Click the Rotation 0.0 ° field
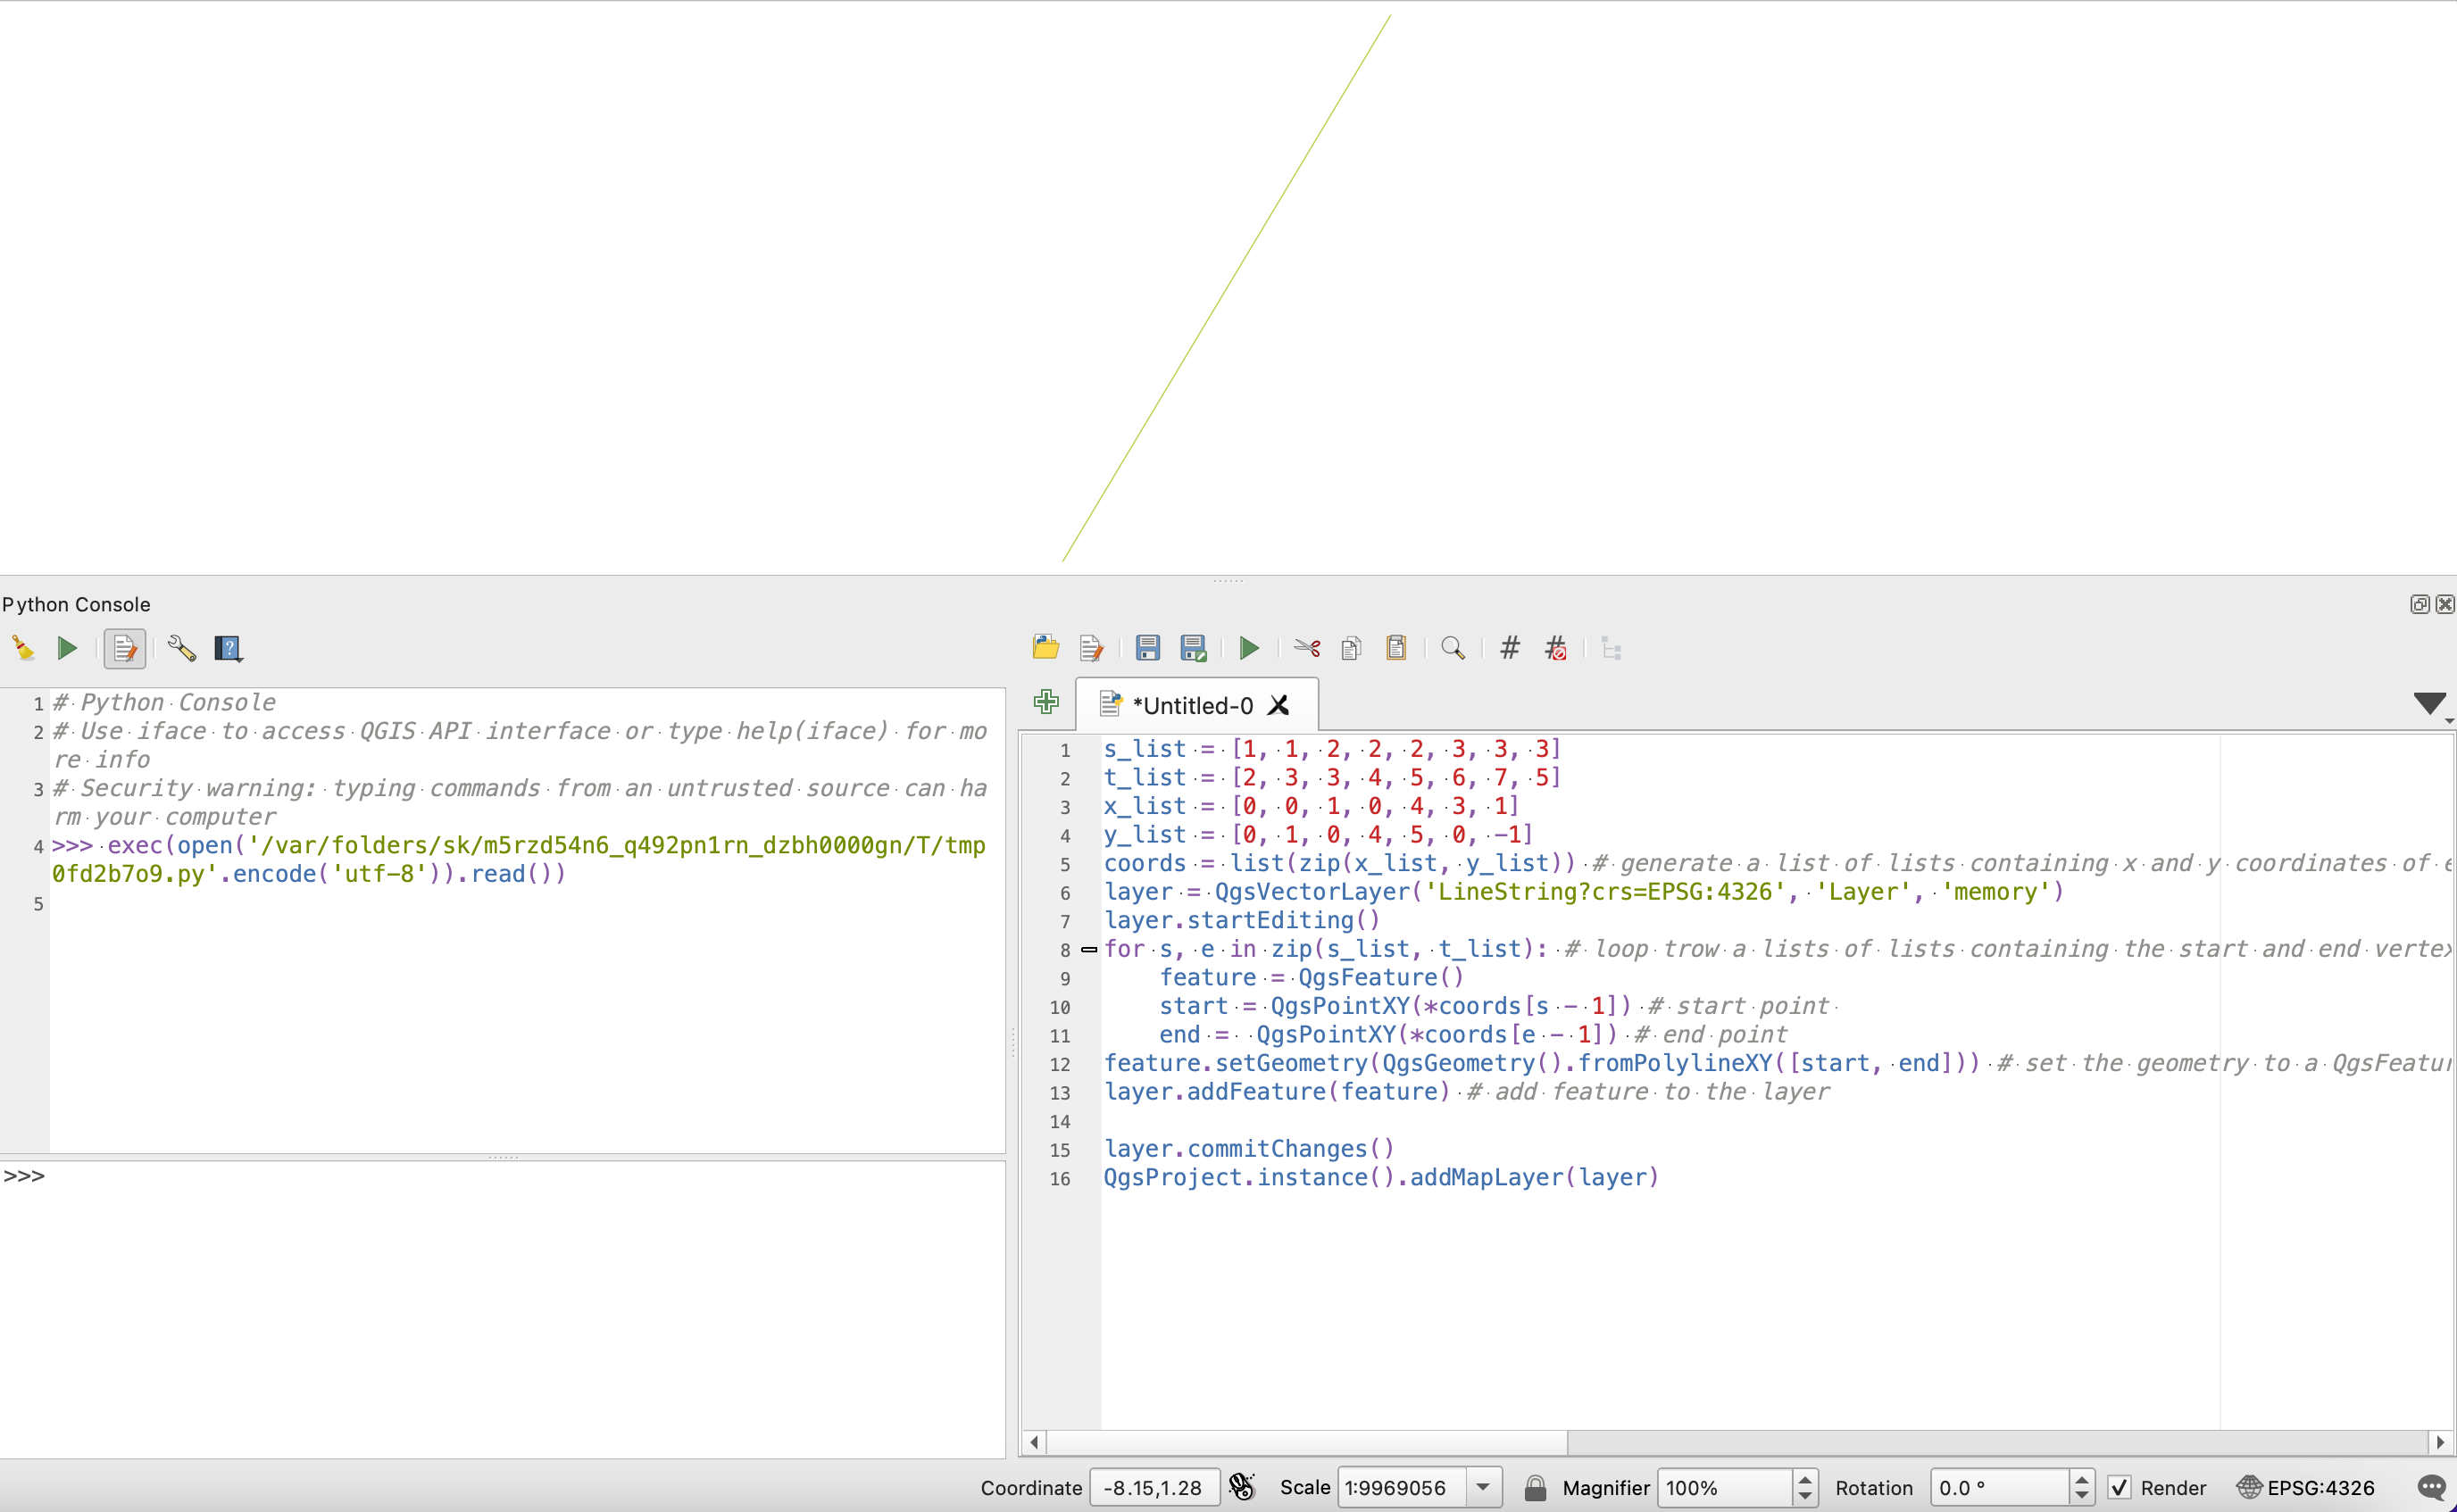This screenshot has width=2457, height=1512. click(2001, 1487)
